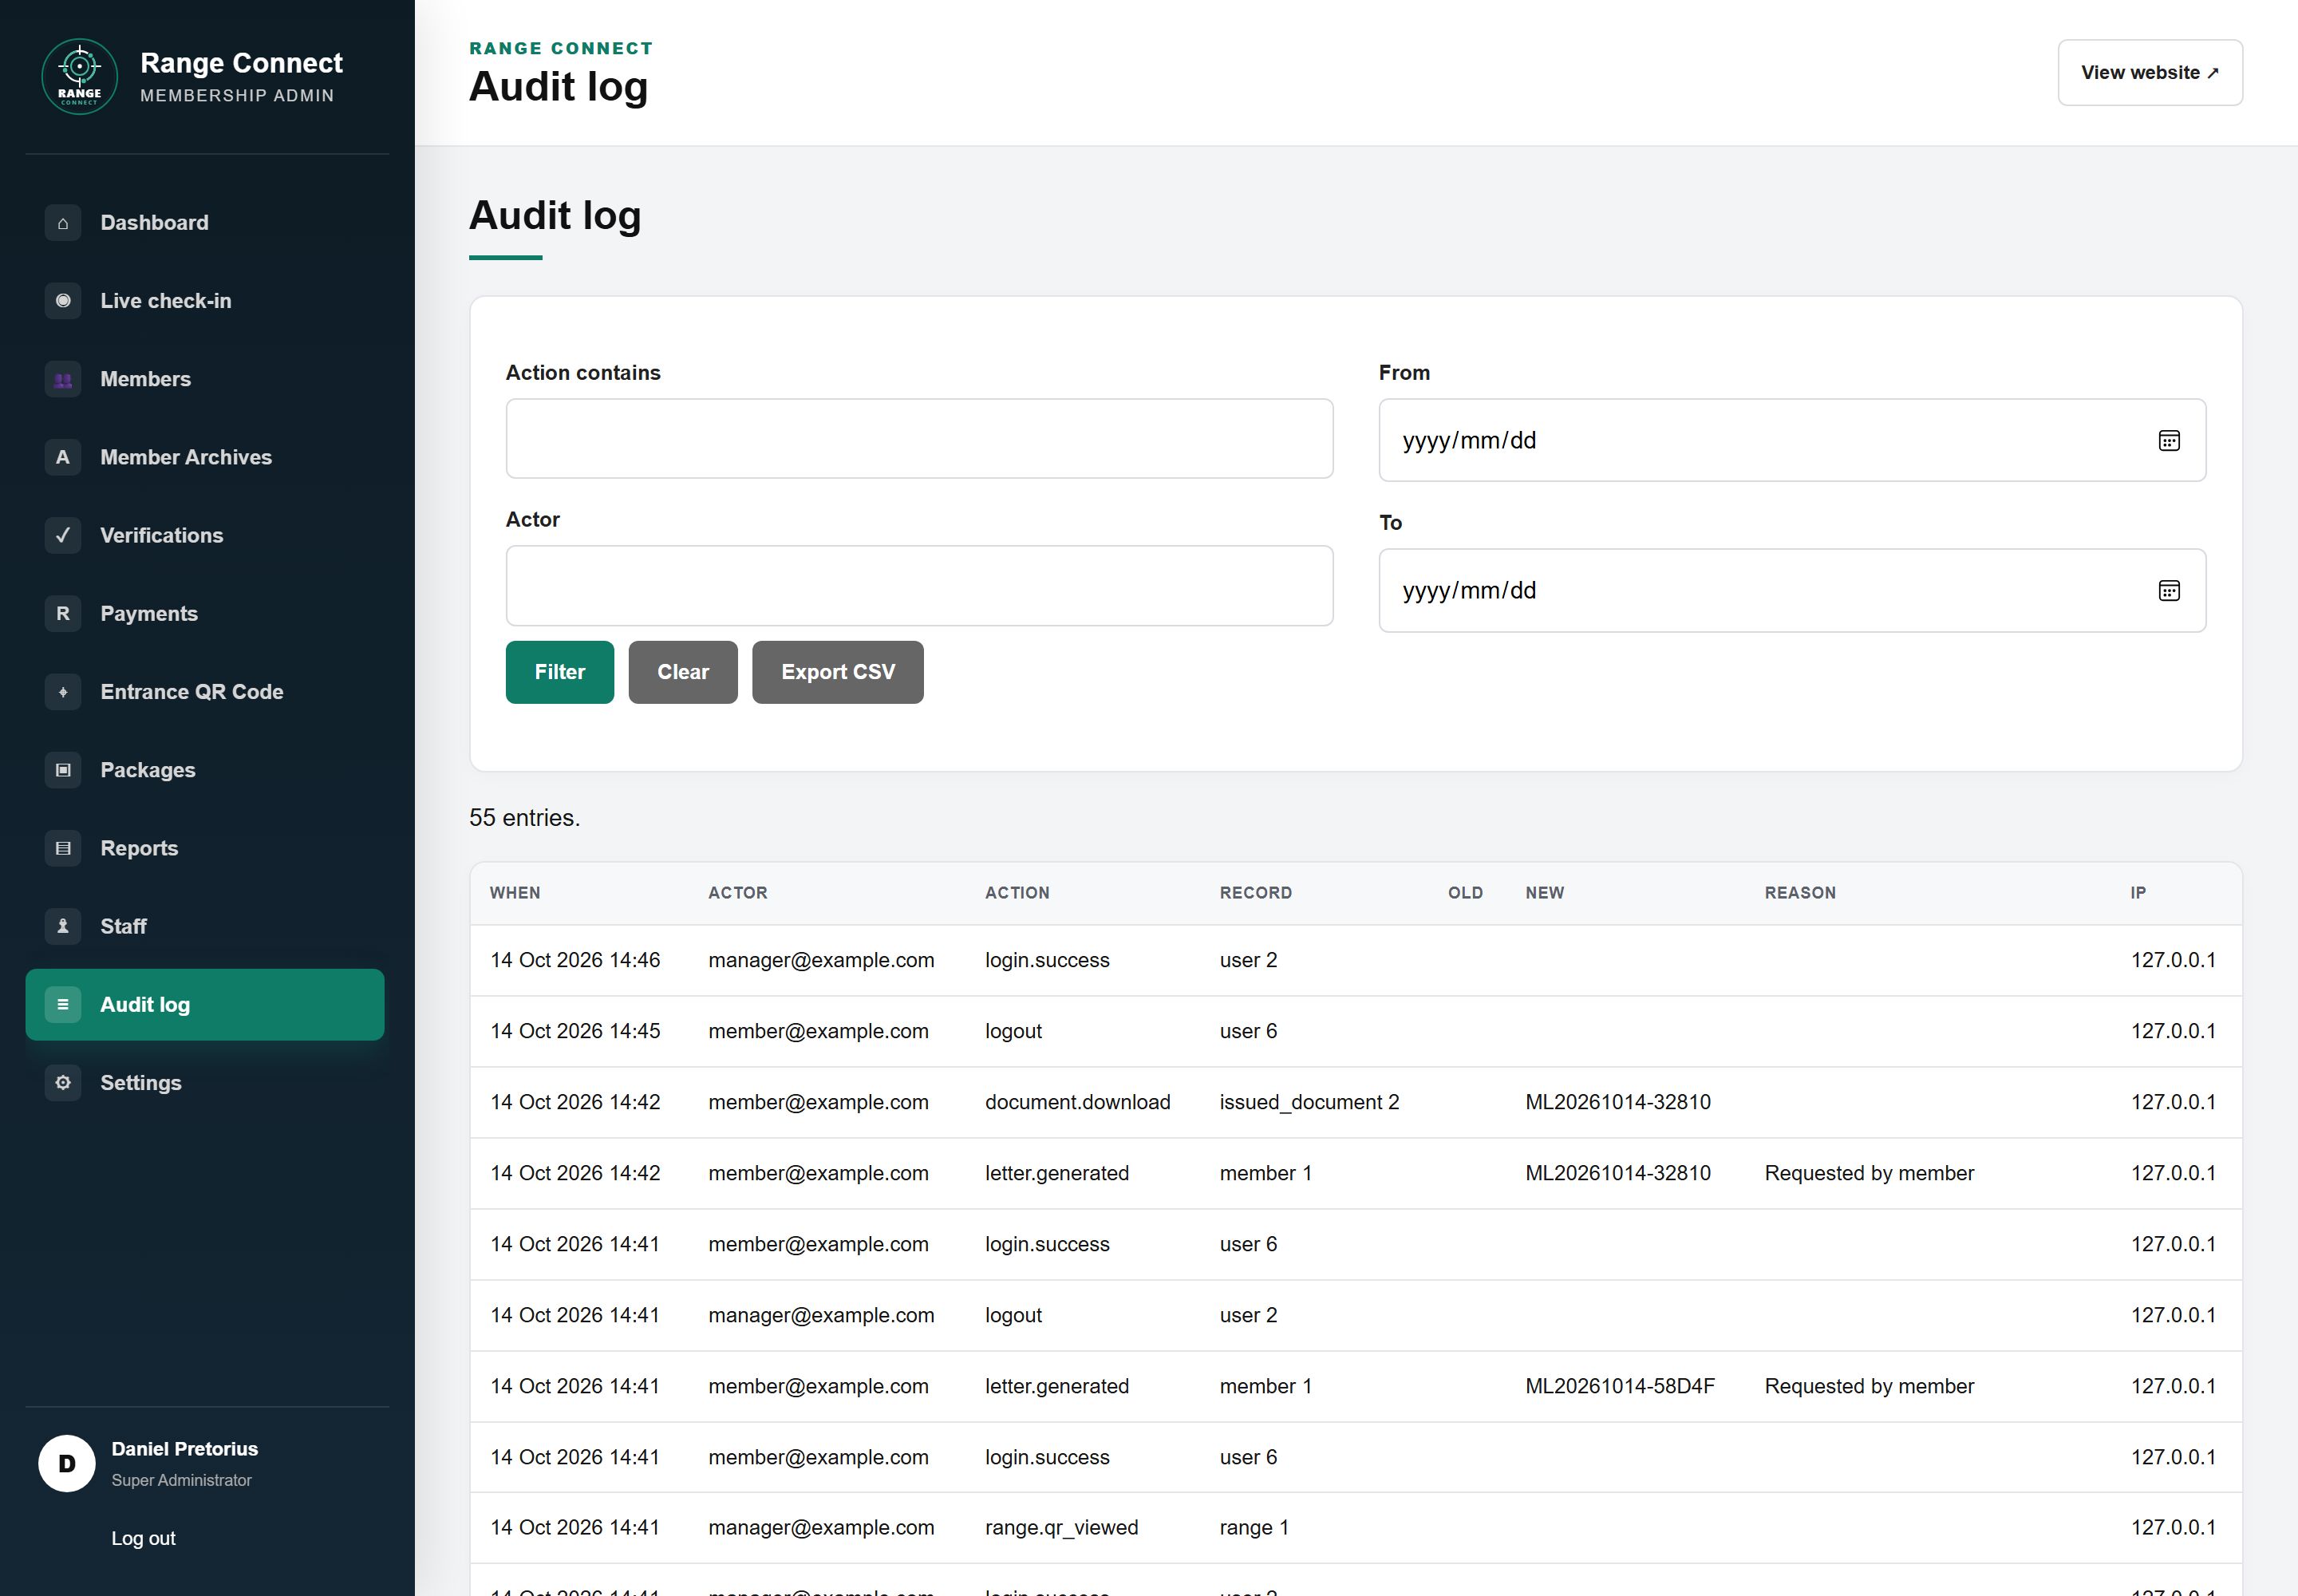Open Member Archives in the sidebar
This screenshot has height=1596, width=2298.
point(205,457)
